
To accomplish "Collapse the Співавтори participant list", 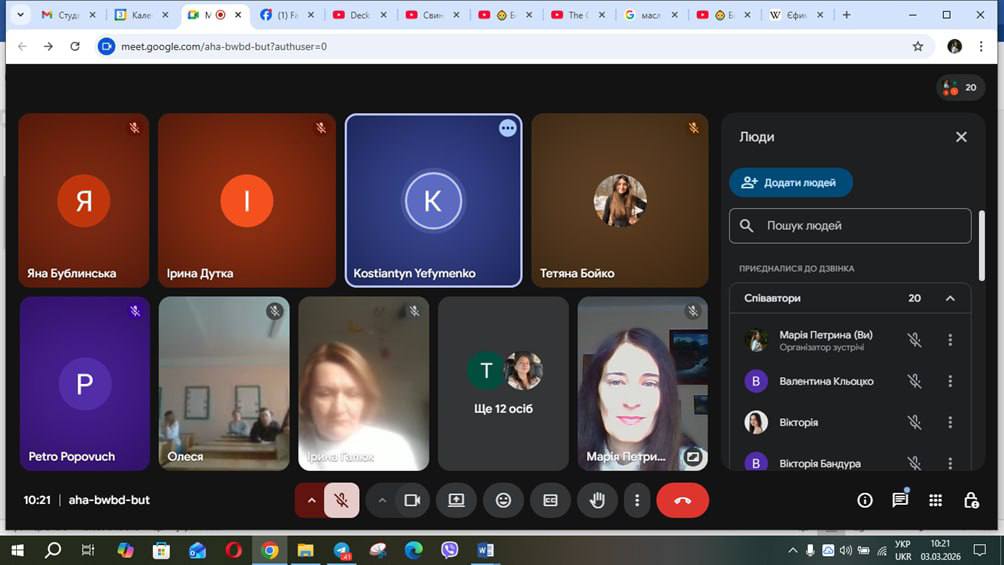I will [x=950, y=298].
